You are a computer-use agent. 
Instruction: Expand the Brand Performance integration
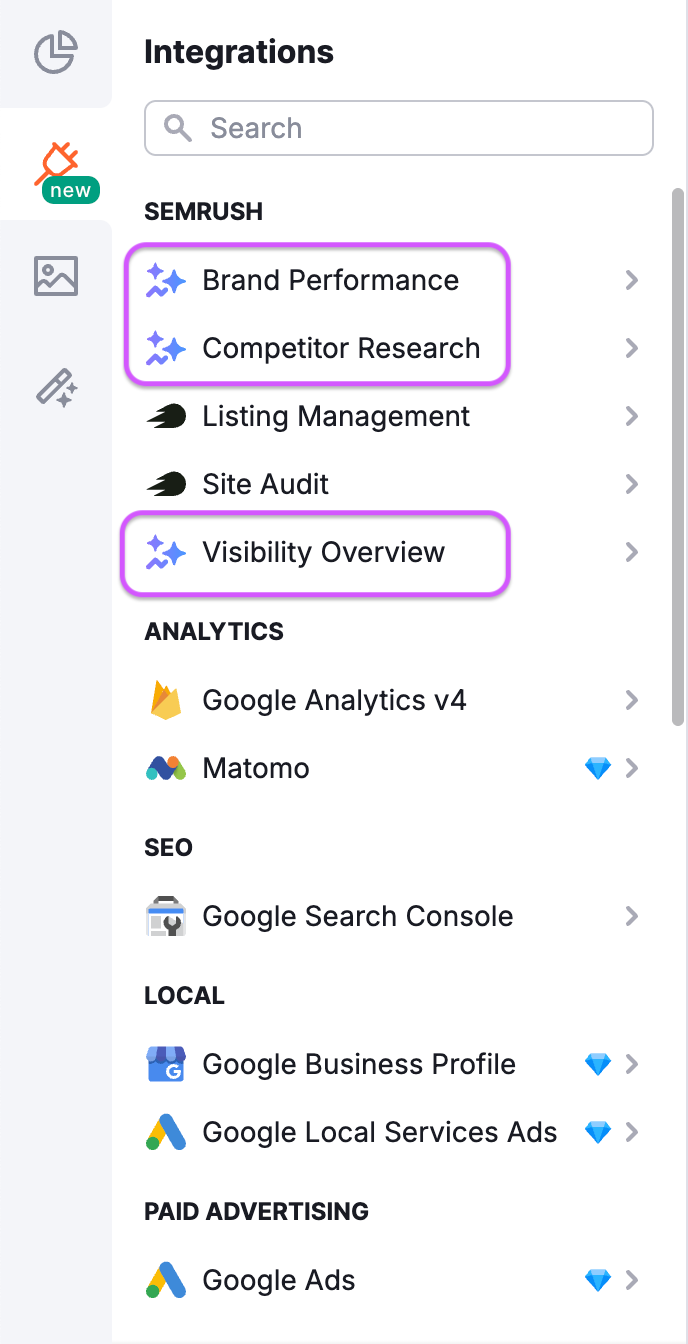[x=631, y=281]
